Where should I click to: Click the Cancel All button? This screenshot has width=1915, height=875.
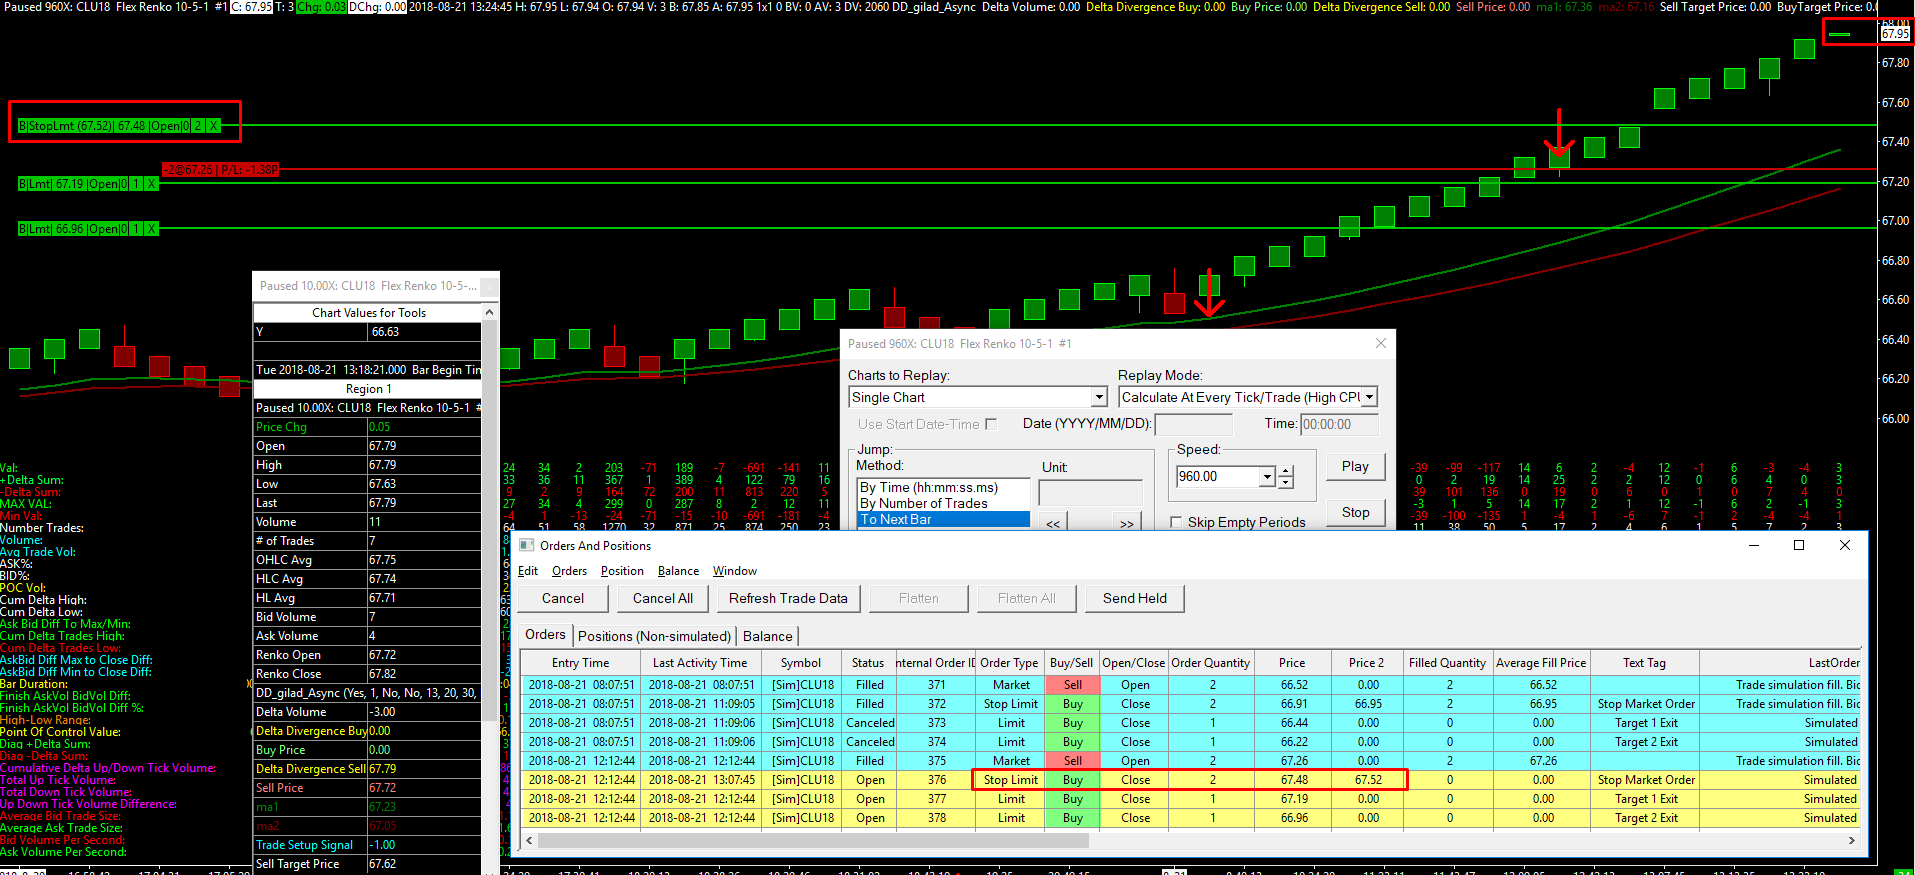(x=662, y=598)
